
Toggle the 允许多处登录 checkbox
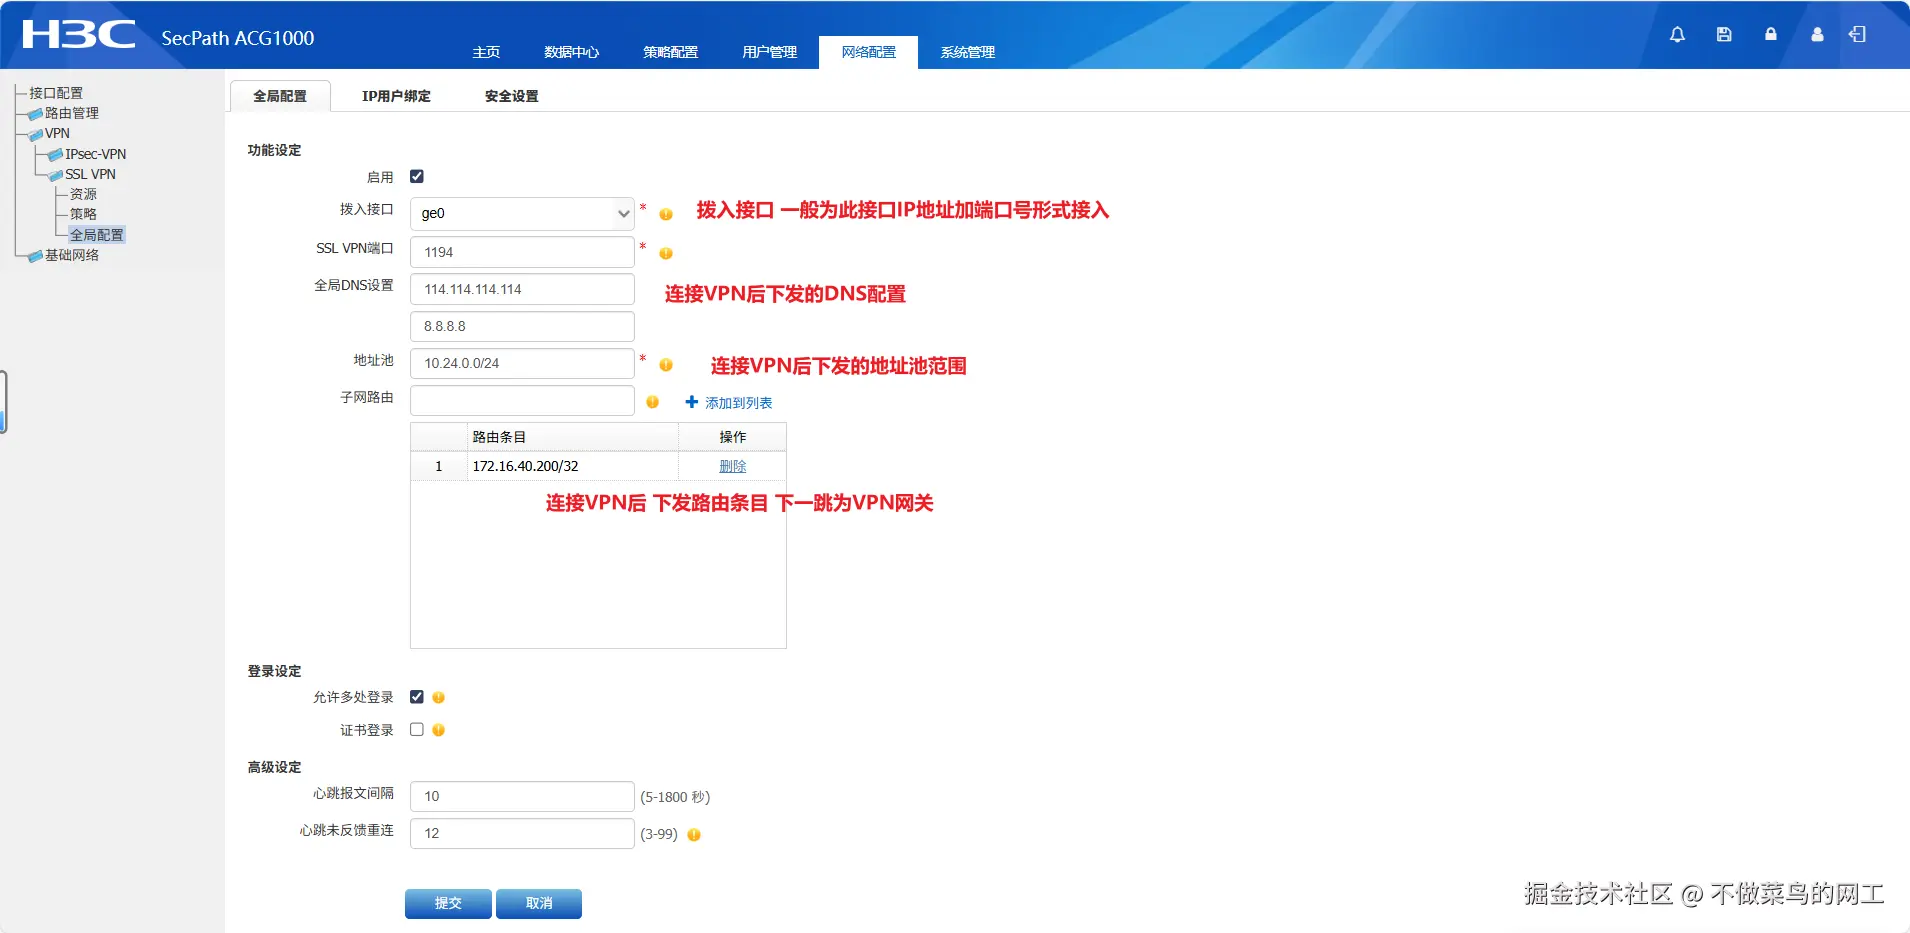417,696
